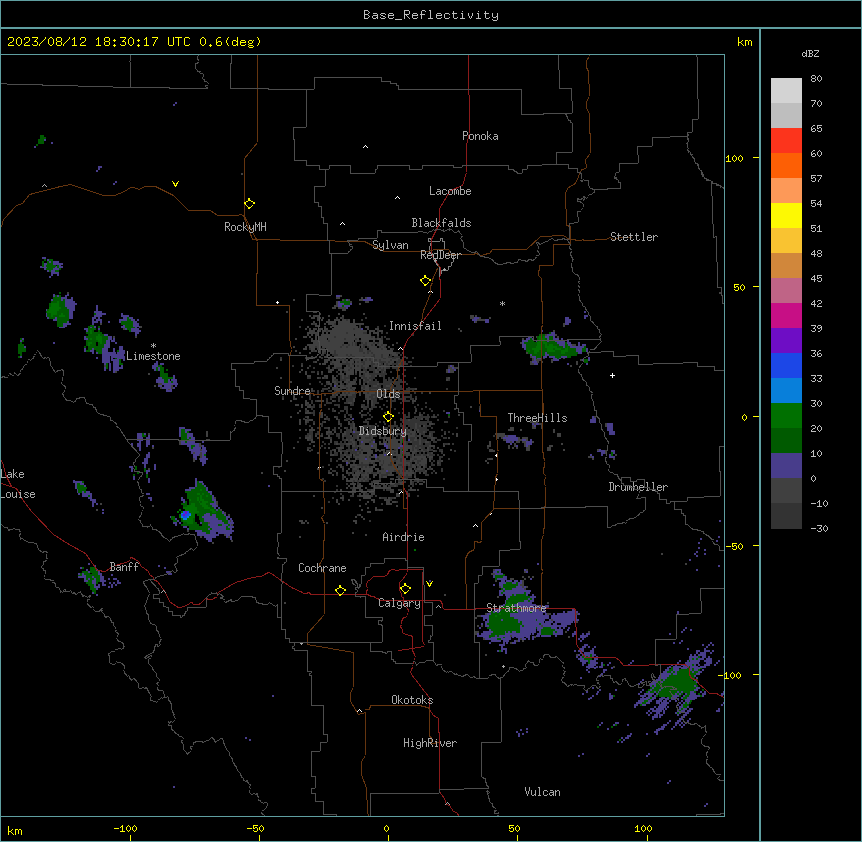Click the Limestone label
The image size is (862, 842).
pos(153,356)
